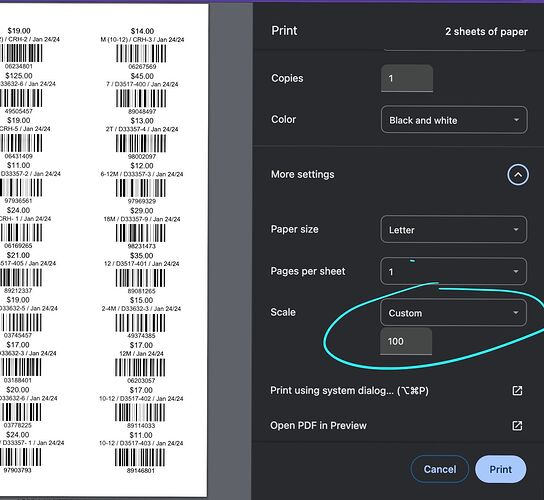Click the Print button
Image resolution: width=544 pixels, height=500 pixels.
(x=500, y=469)
